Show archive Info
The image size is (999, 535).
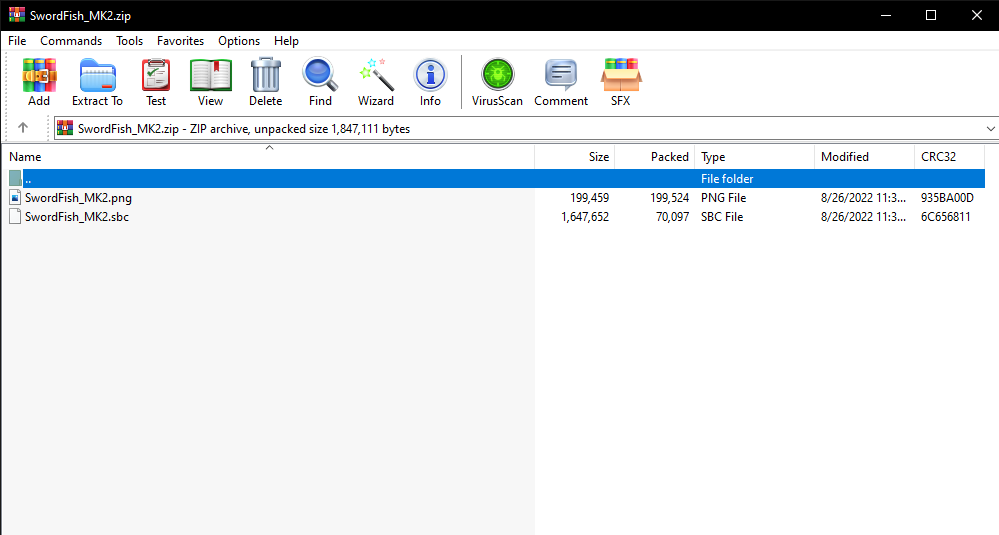coord(430,82)
